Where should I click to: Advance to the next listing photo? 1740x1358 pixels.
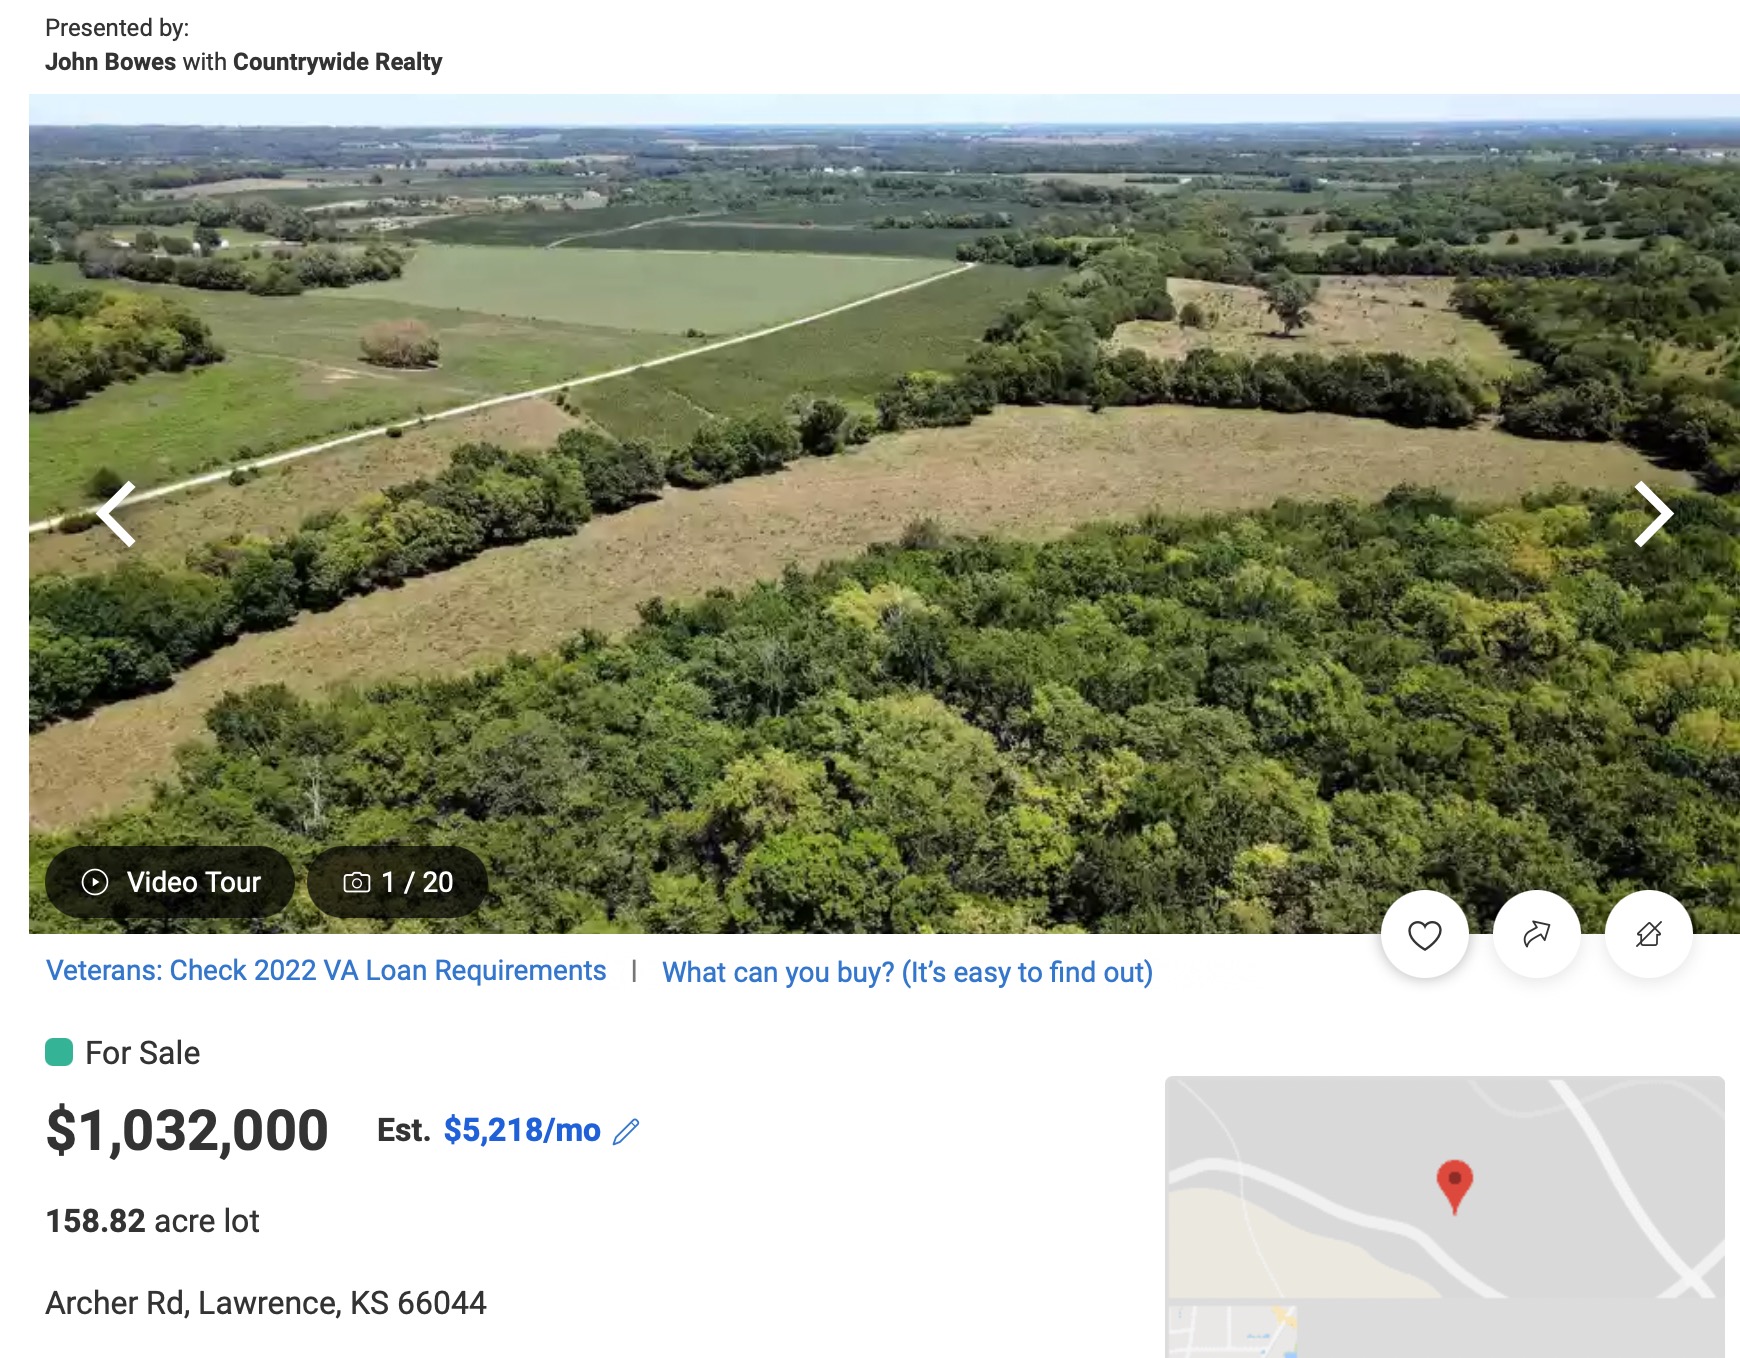click(x=1652, y=514)
